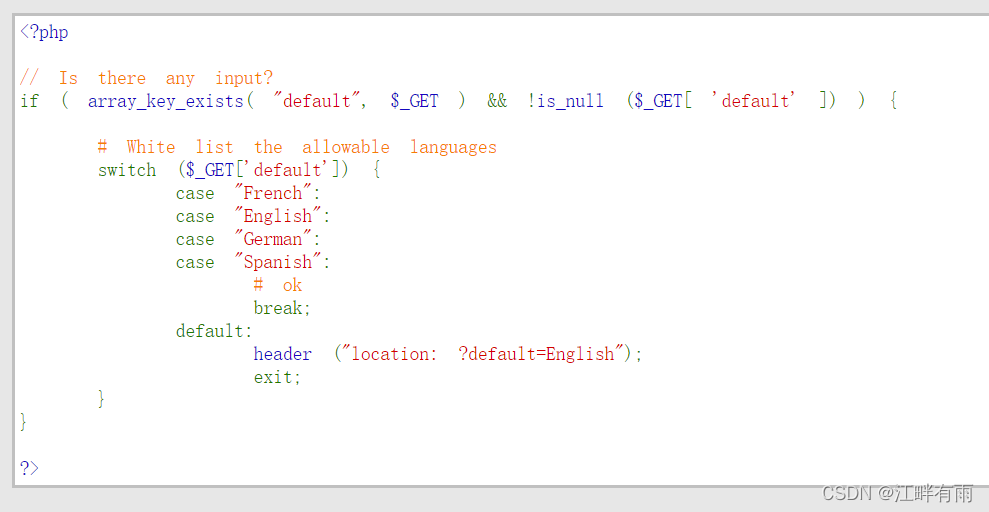The image size is (989, 512).
Task: Click the '# ok' comment
Action: [x=278, y=286]
